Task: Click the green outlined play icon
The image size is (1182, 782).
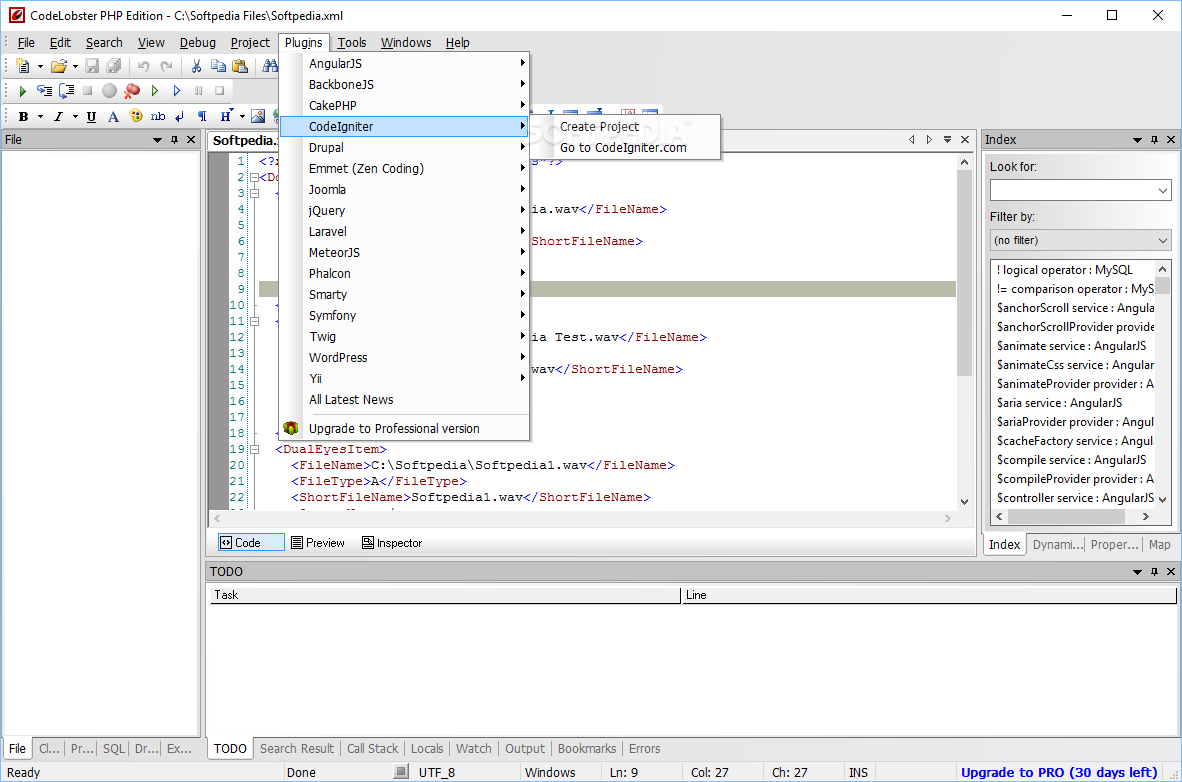Action: click(155, 91)
